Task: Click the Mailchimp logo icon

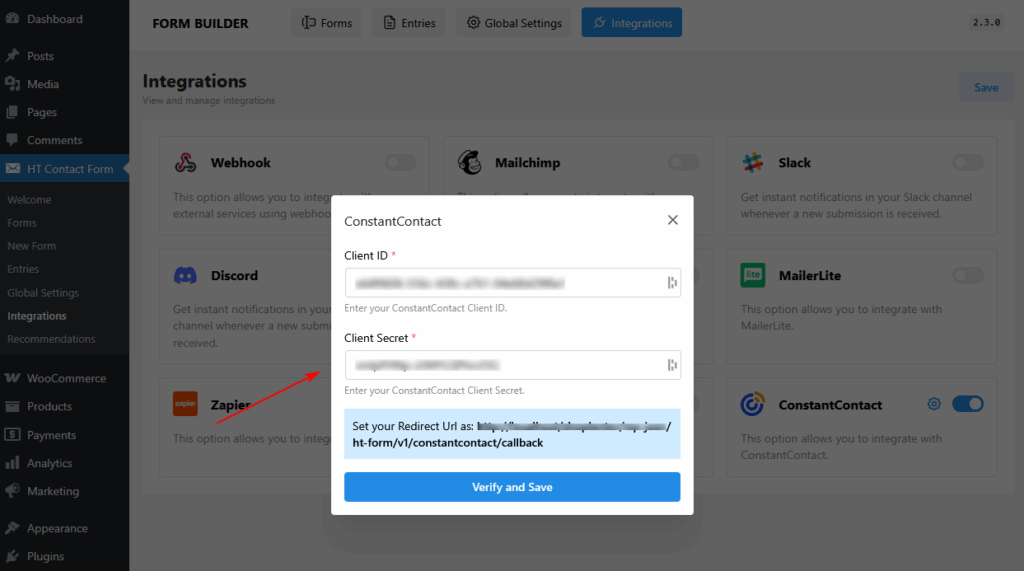Action: (470, 163)
